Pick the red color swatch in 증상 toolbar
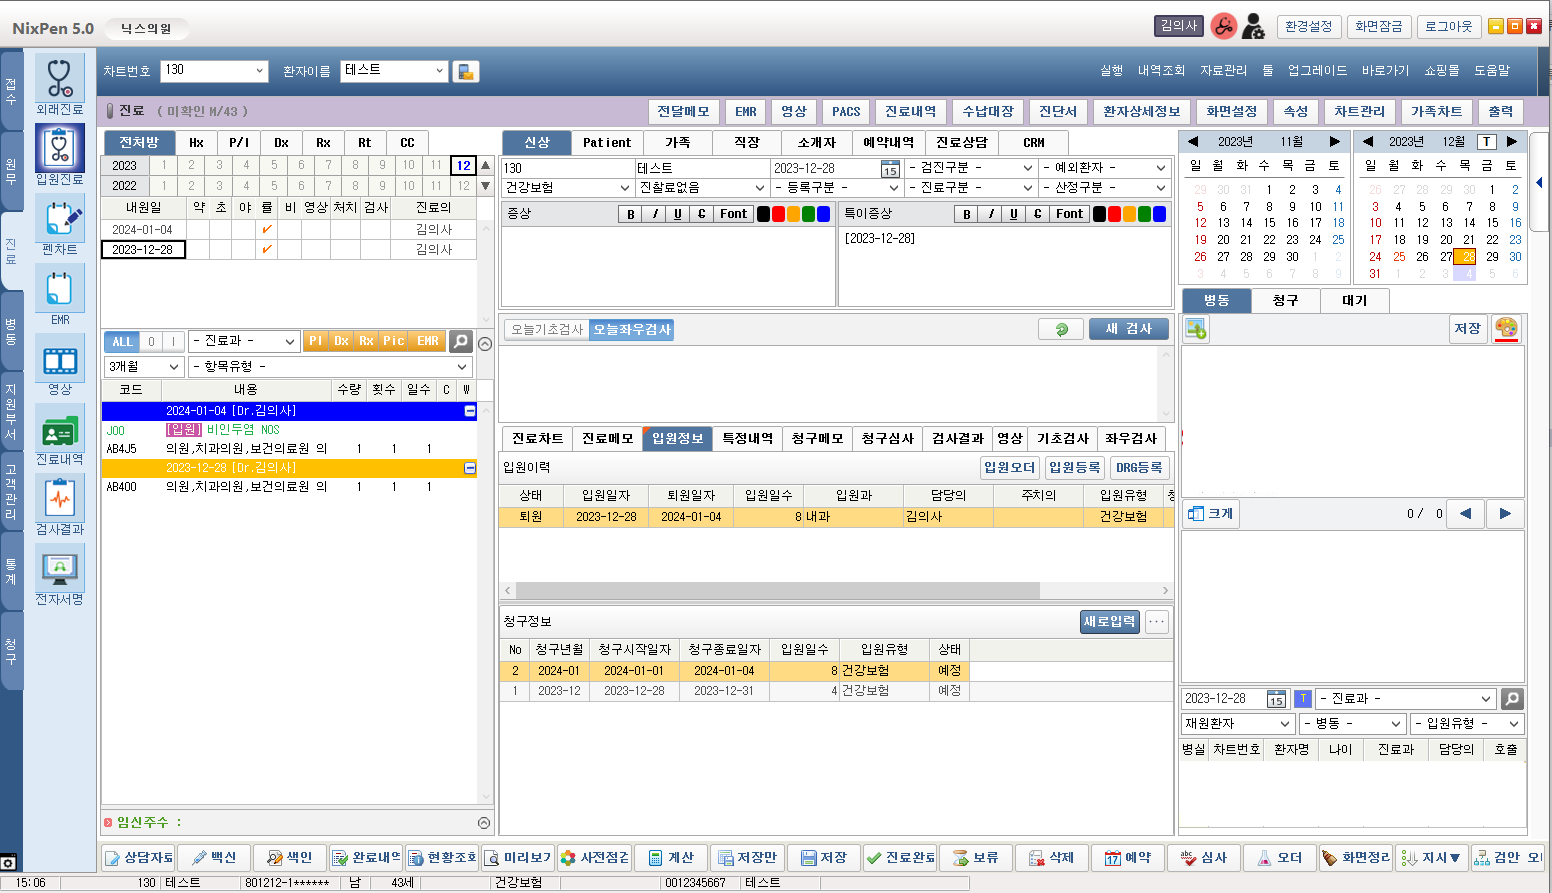Image resolution: width=1552 pixels, height=893 pixels. [x=778, y=214]
